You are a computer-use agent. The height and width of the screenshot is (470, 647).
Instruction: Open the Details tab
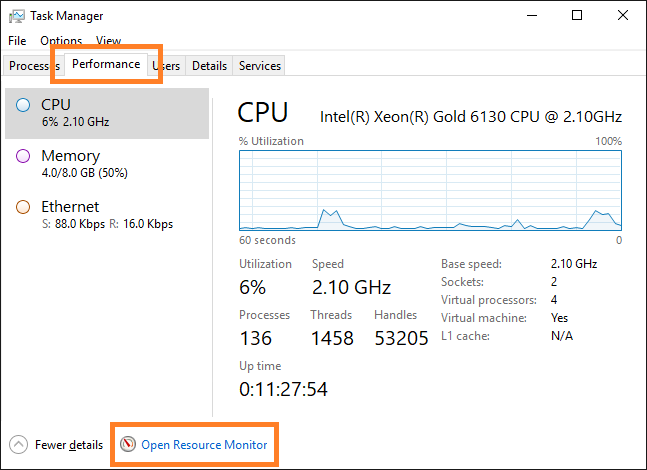click(209, 65)
